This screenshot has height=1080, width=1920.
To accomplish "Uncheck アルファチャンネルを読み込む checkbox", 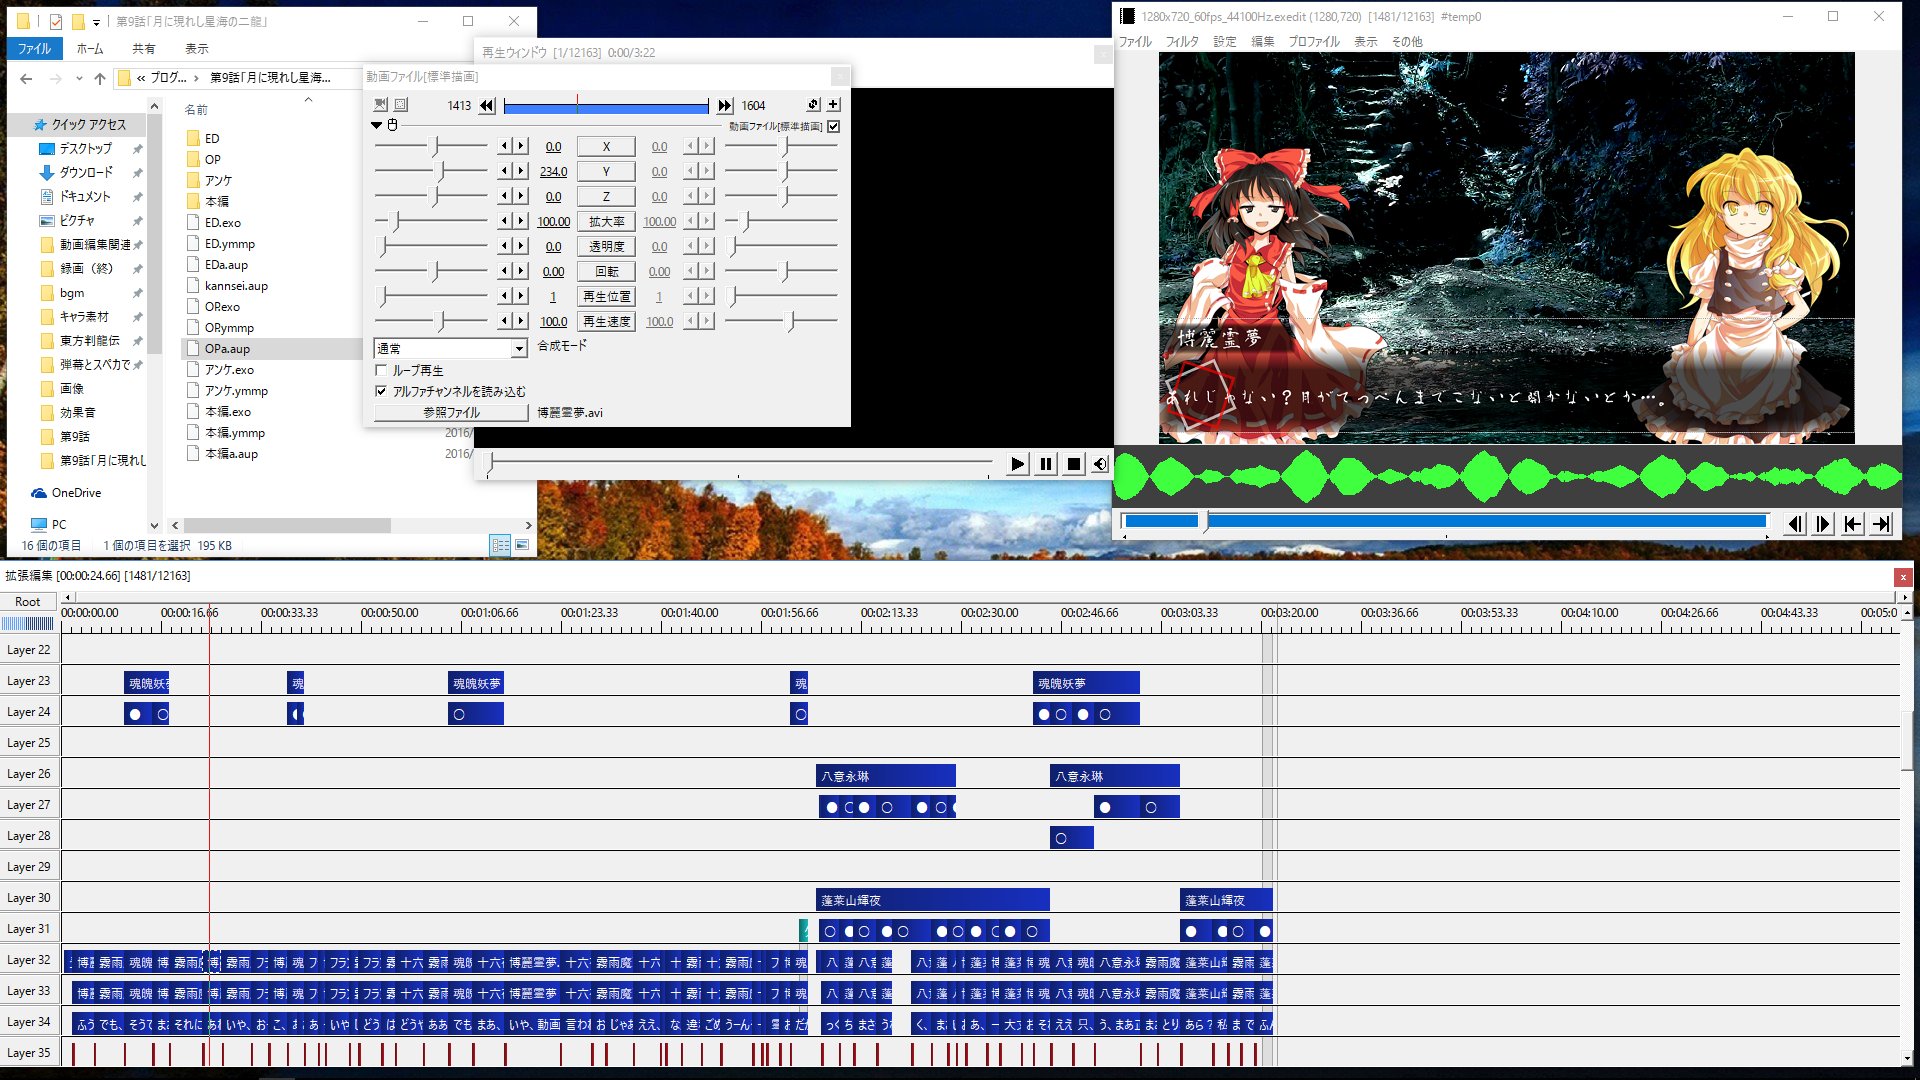I will tap(381, 391).
